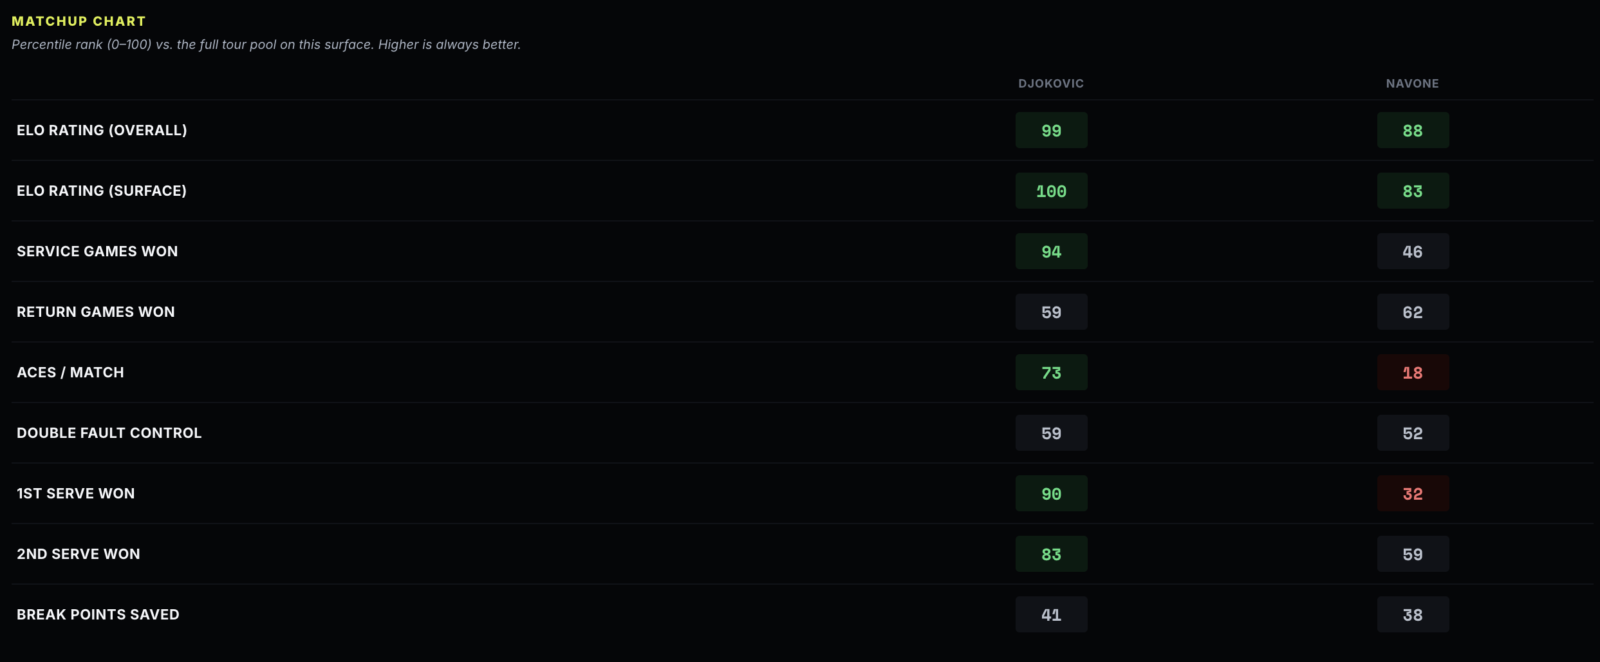The height and width of the screenshot is (662, 1600).
Task: Click Djokovic's aces per match badge 73
Action: [1051, 372]
